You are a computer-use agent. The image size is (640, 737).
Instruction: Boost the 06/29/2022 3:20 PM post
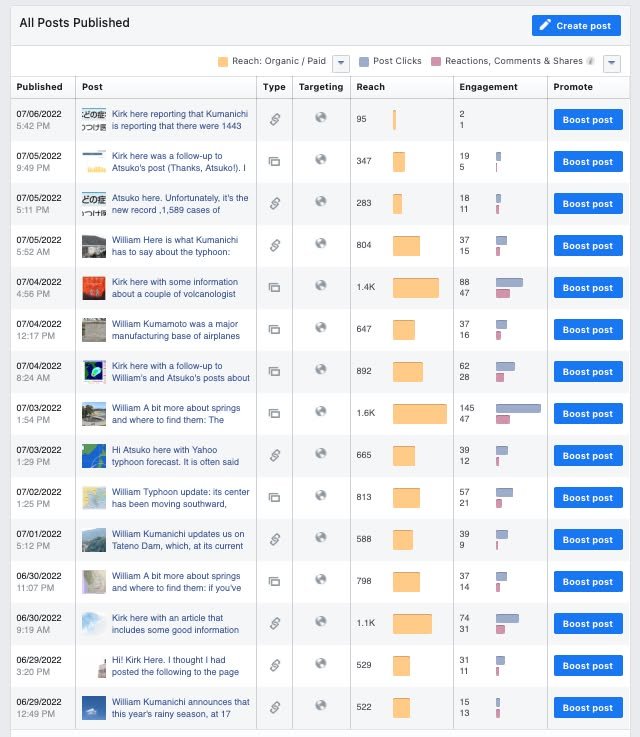587,666
